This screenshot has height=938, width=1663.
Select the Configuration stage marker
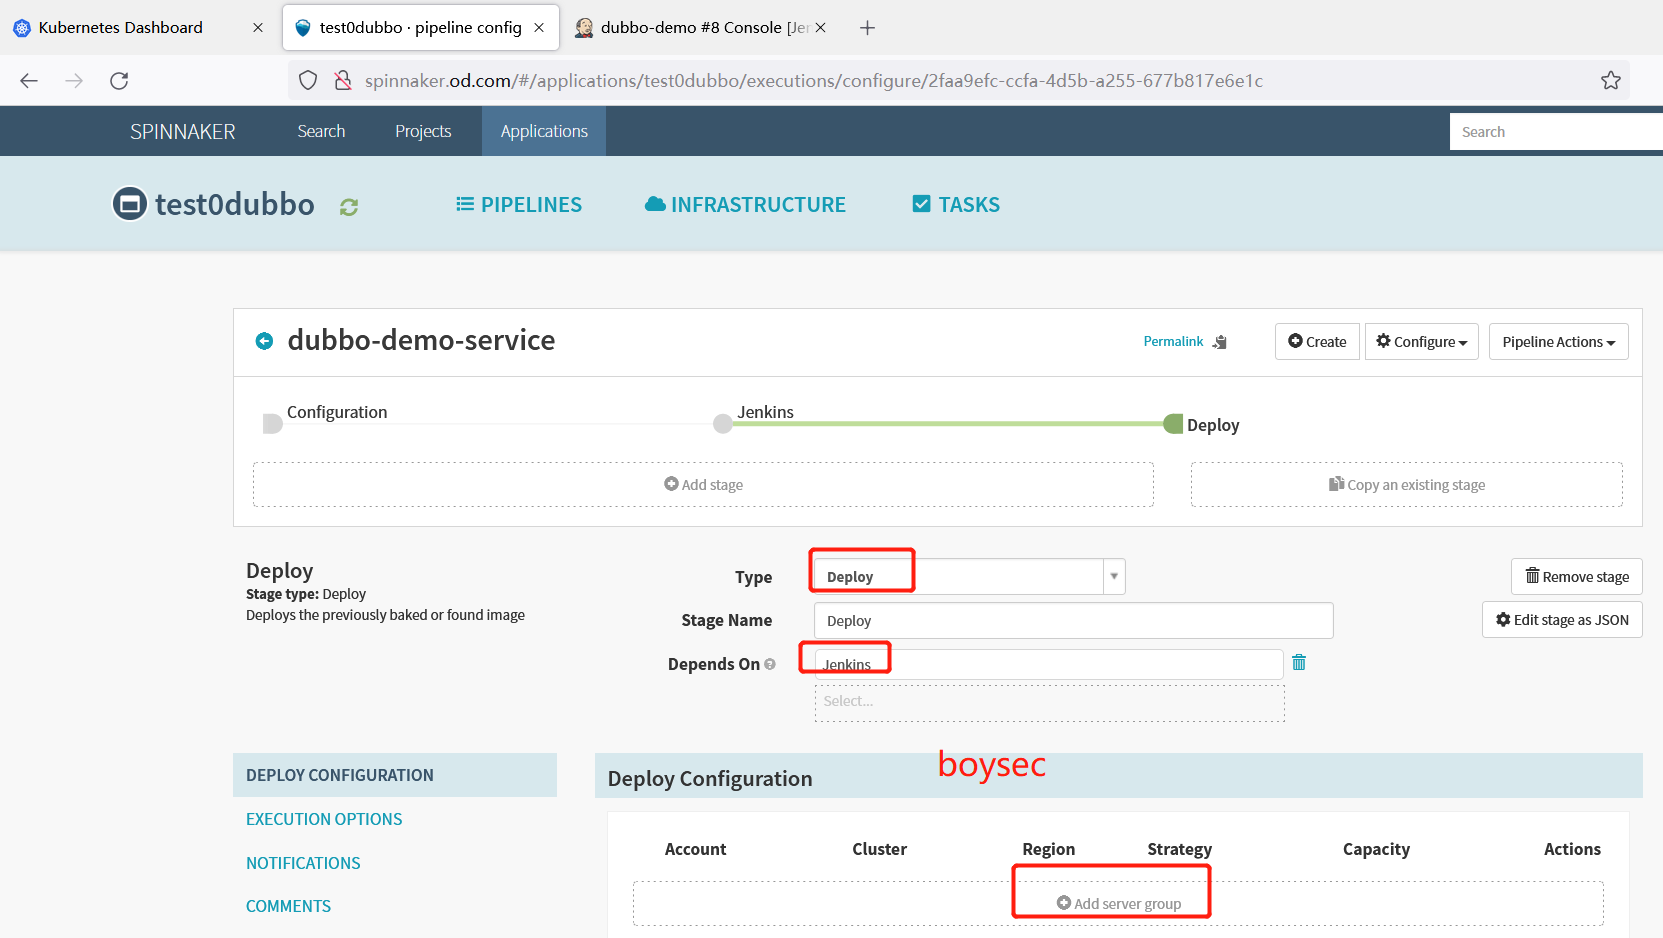pos(272,424)
